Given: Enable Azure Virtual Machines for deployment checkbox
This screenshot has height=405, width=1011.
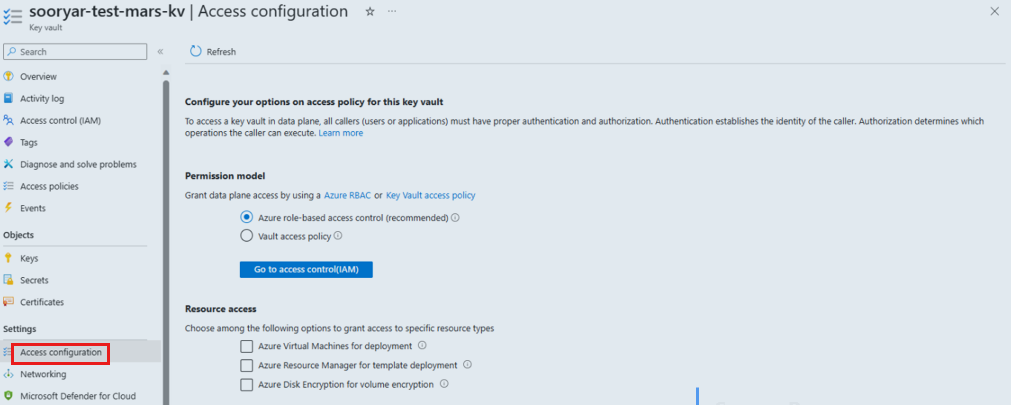Looking at the screenshot, I should point(246,346).
